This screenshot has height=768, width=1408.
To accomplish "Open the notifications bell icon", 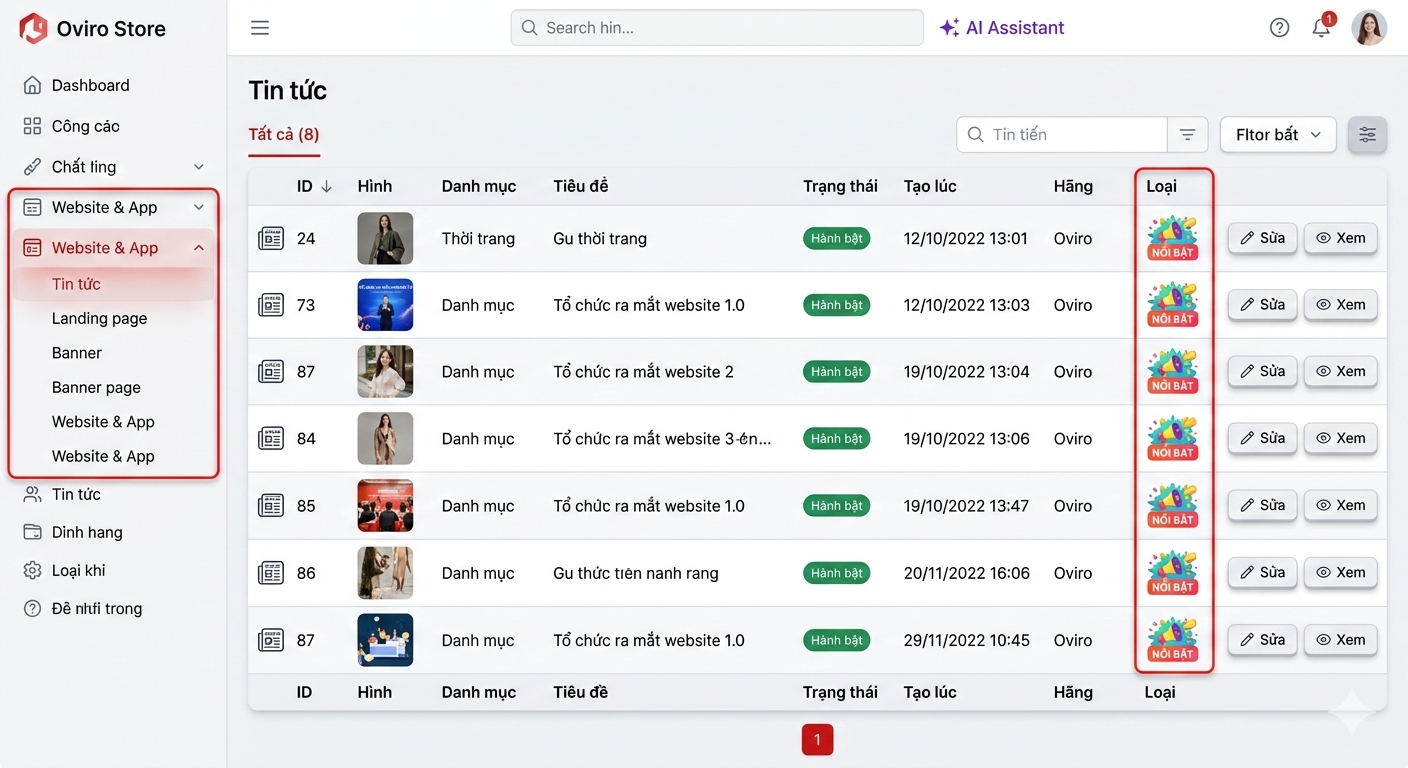I will pos(1321,28).
